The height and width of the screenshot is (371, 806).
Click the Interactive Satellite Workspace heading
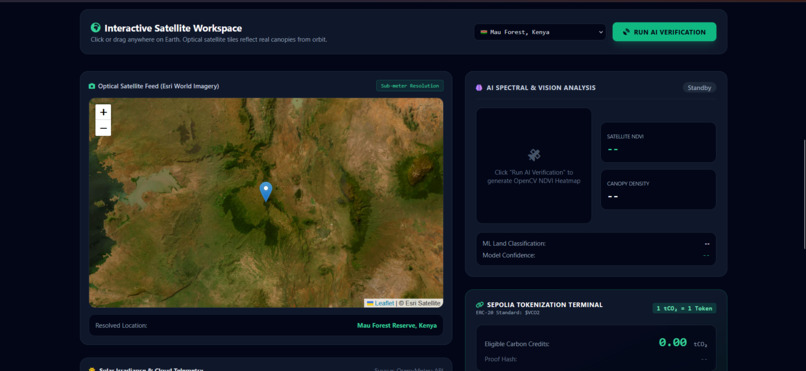(x=173, y=28)
